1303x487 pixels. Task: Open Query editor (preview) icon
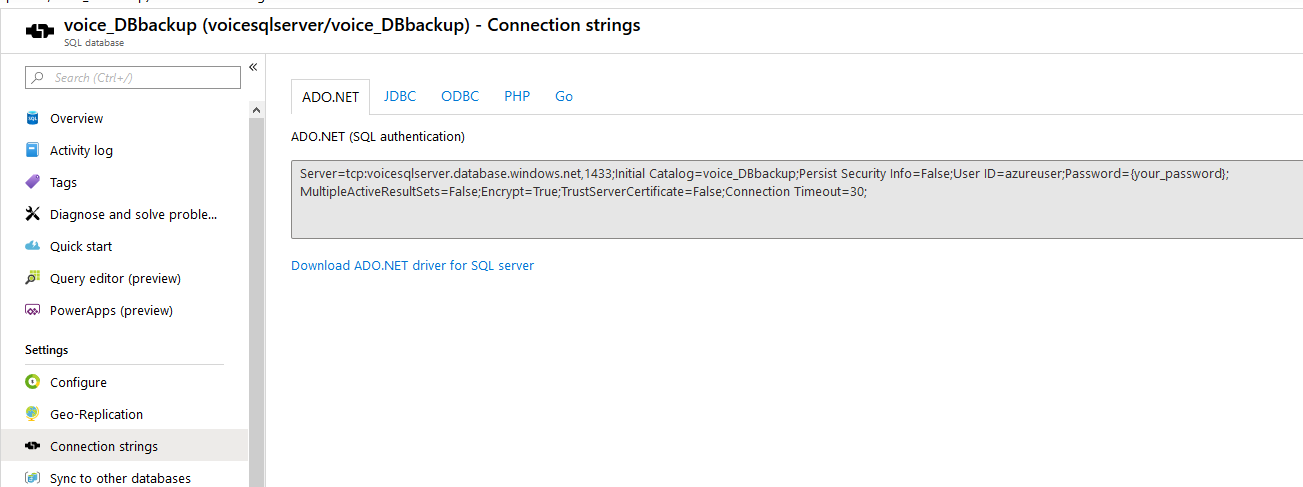(32, 278)
